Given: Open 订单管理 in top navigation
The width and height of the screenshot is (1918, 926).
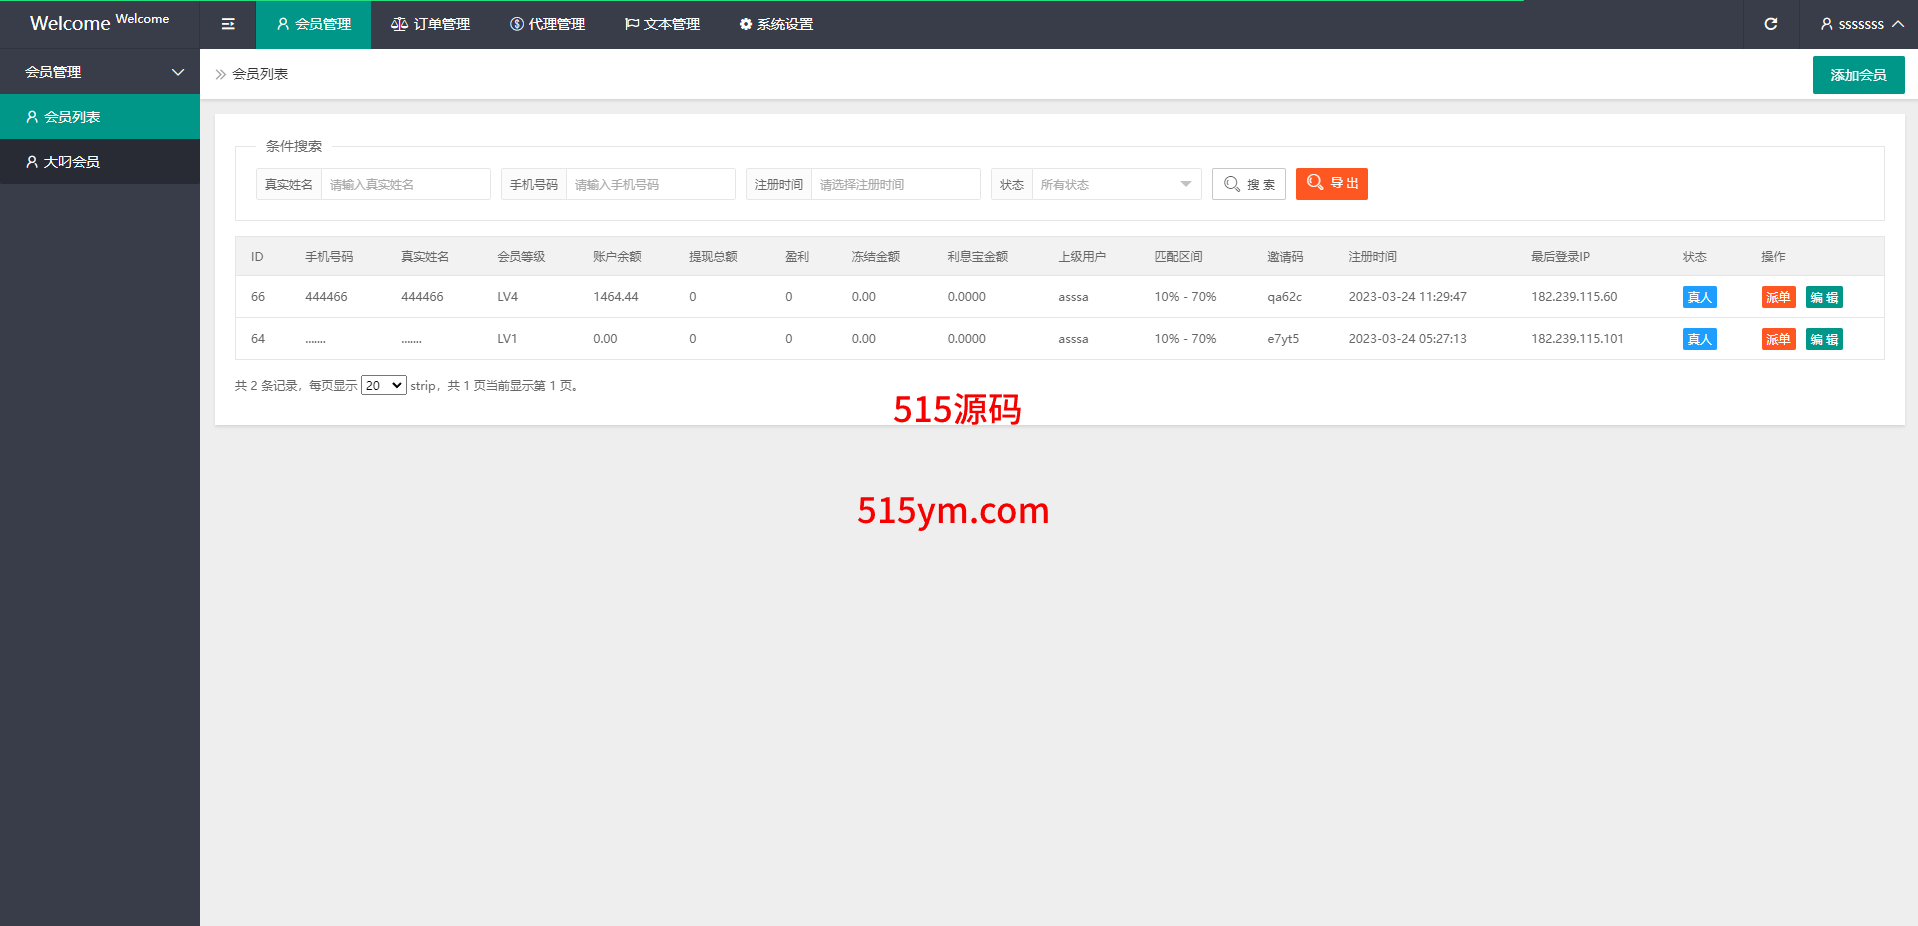Looking at the screenshot, I should (430, 24).
